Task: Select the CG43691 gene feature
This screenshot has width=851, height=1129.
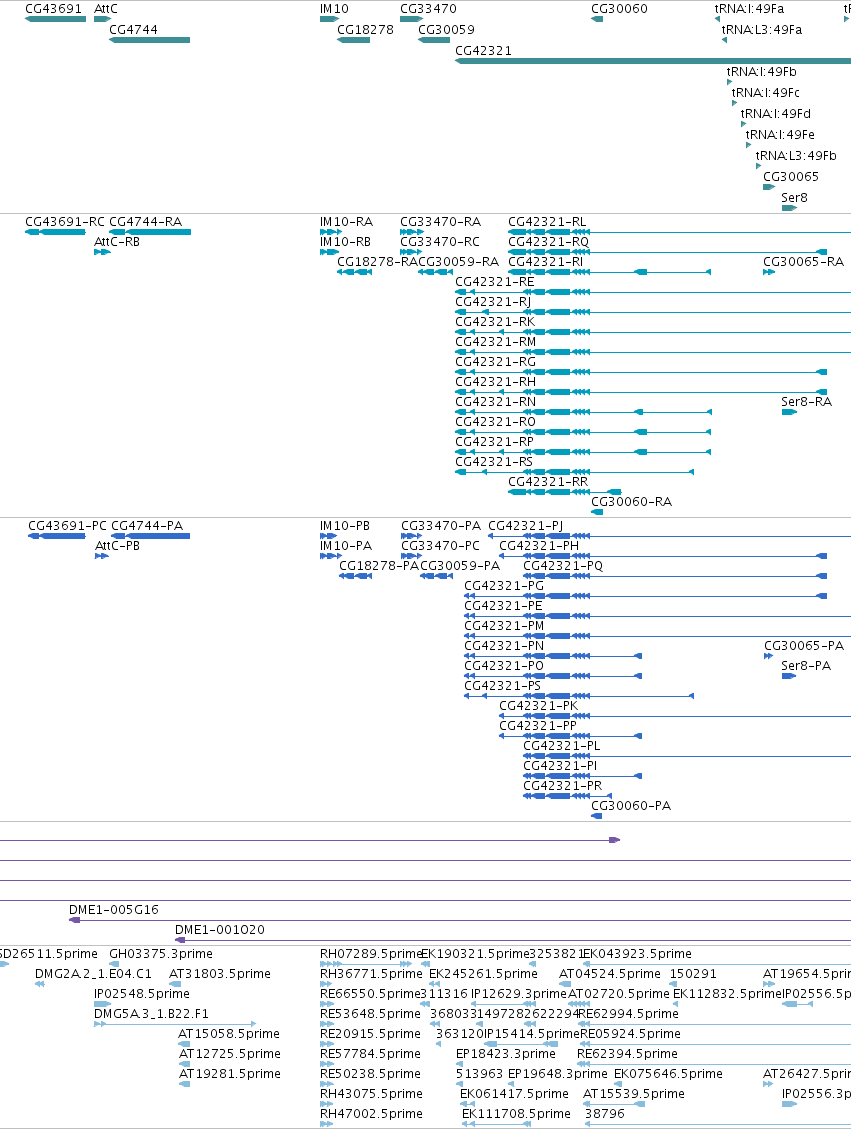Action: pos(55,19)
